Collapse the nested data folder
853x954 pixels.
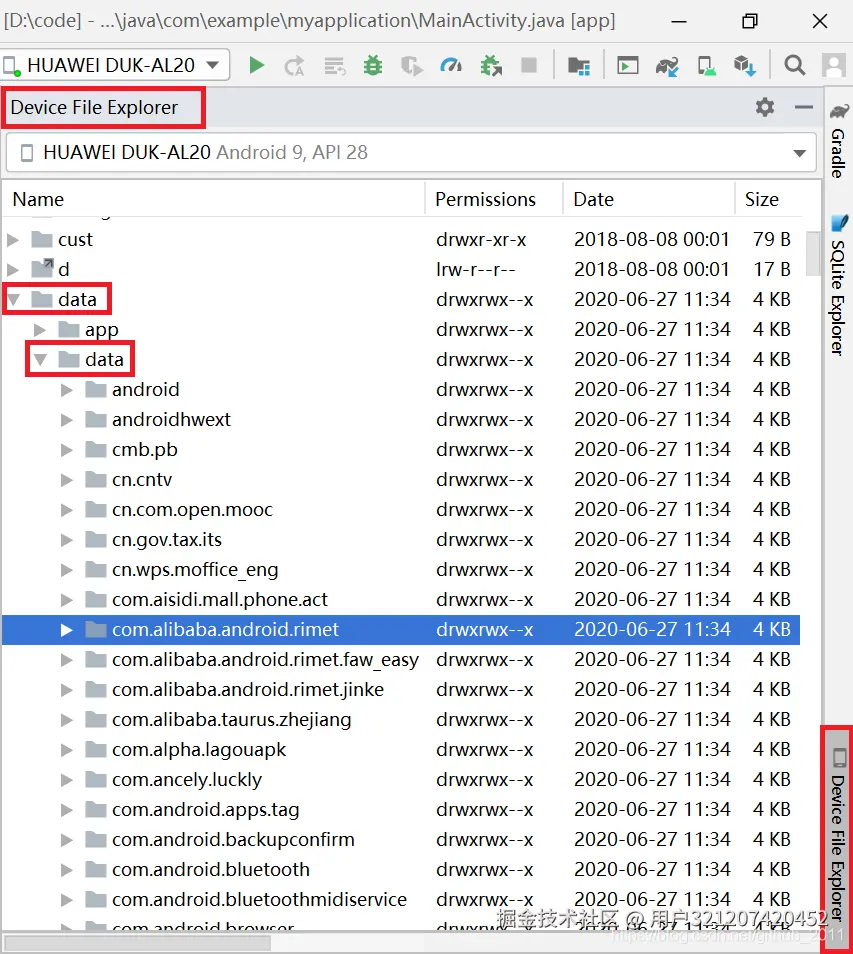coord(40,360)
